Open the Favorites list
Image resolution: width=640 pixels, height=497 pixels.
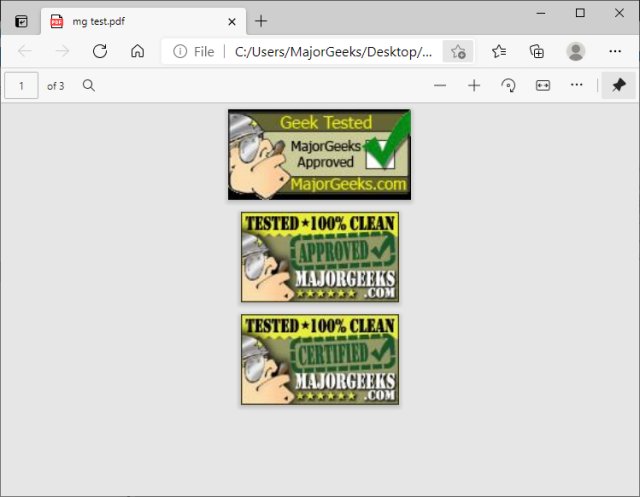coord(499,51)
